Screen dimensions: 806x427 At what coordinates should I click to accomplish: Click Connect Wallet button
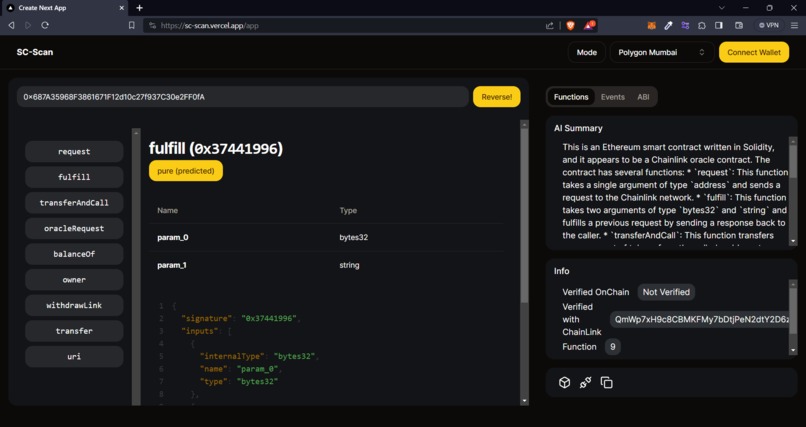754,52
